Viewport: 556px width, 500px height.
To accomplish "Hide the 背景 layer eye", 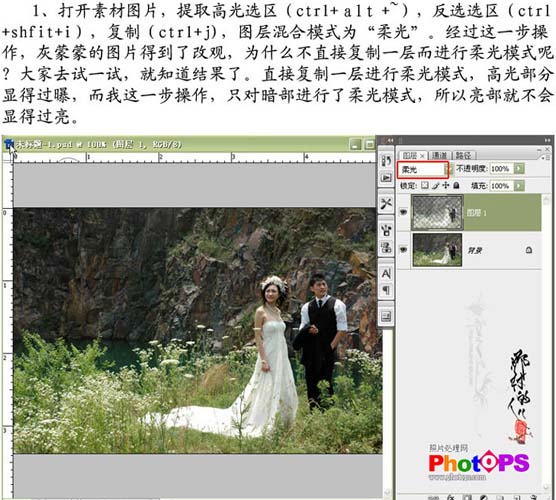I will (403, 250).
